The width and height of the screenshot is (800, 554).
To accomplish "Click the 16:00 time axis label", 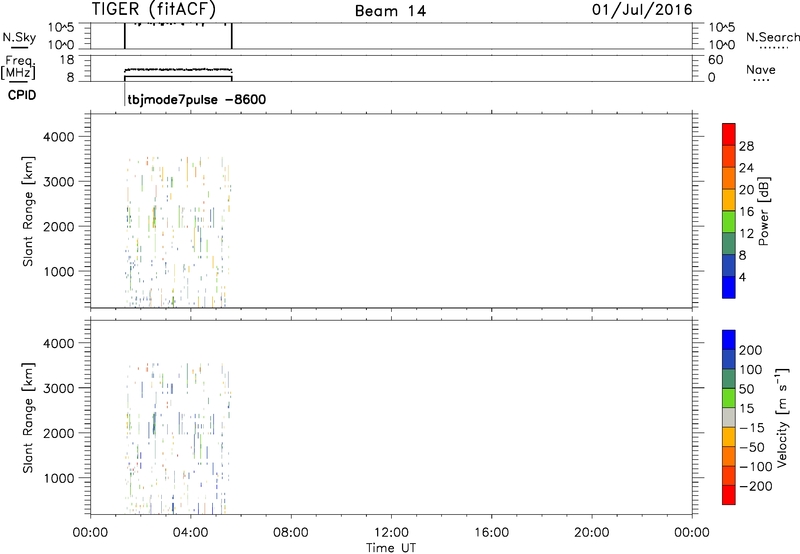I will [491, 533].
